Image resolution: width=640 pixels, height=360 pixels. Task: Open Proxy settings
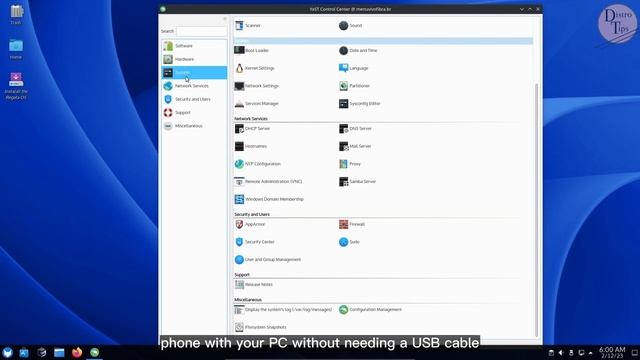click(350, 164)
